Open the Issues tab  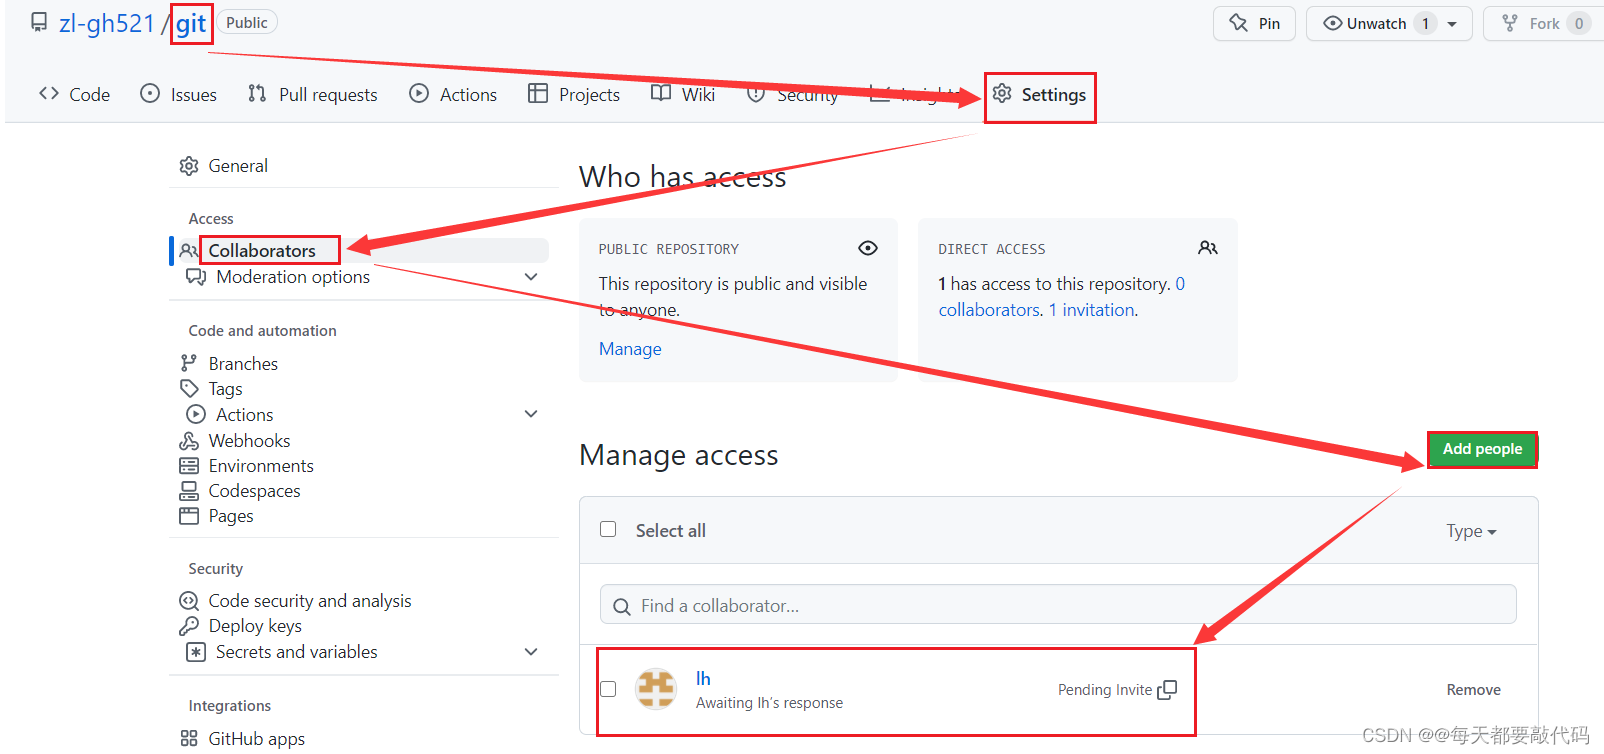pyautogui.click(x=179, y=94)
